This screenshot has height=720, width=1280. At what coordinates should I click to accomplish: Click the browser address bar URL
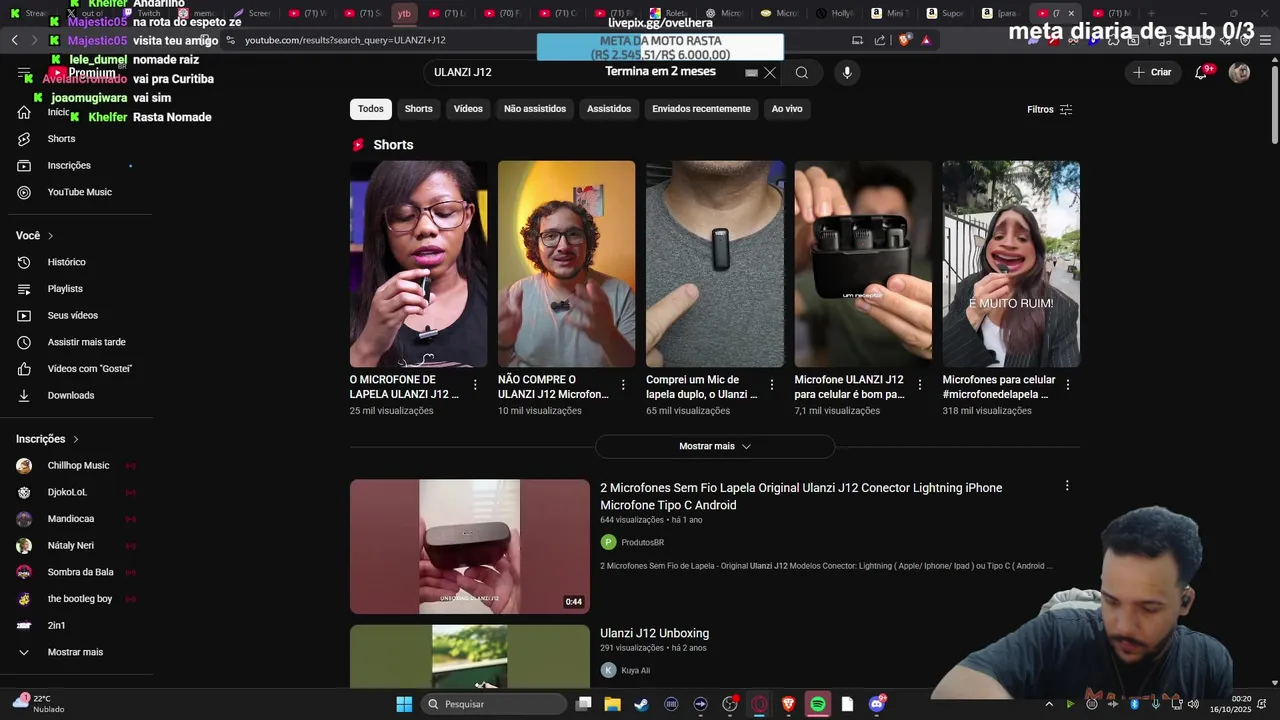click(x=345, y=40)
